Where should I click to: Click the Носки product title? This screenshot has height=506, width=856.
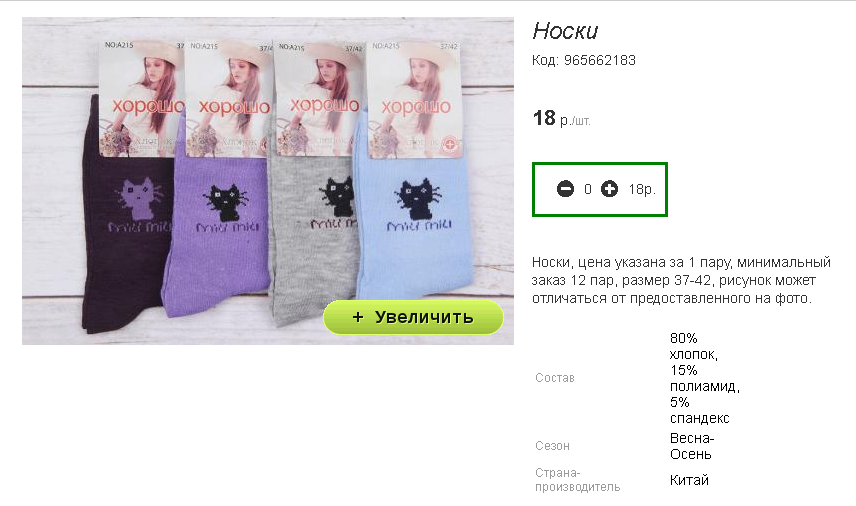click(565, 31)
